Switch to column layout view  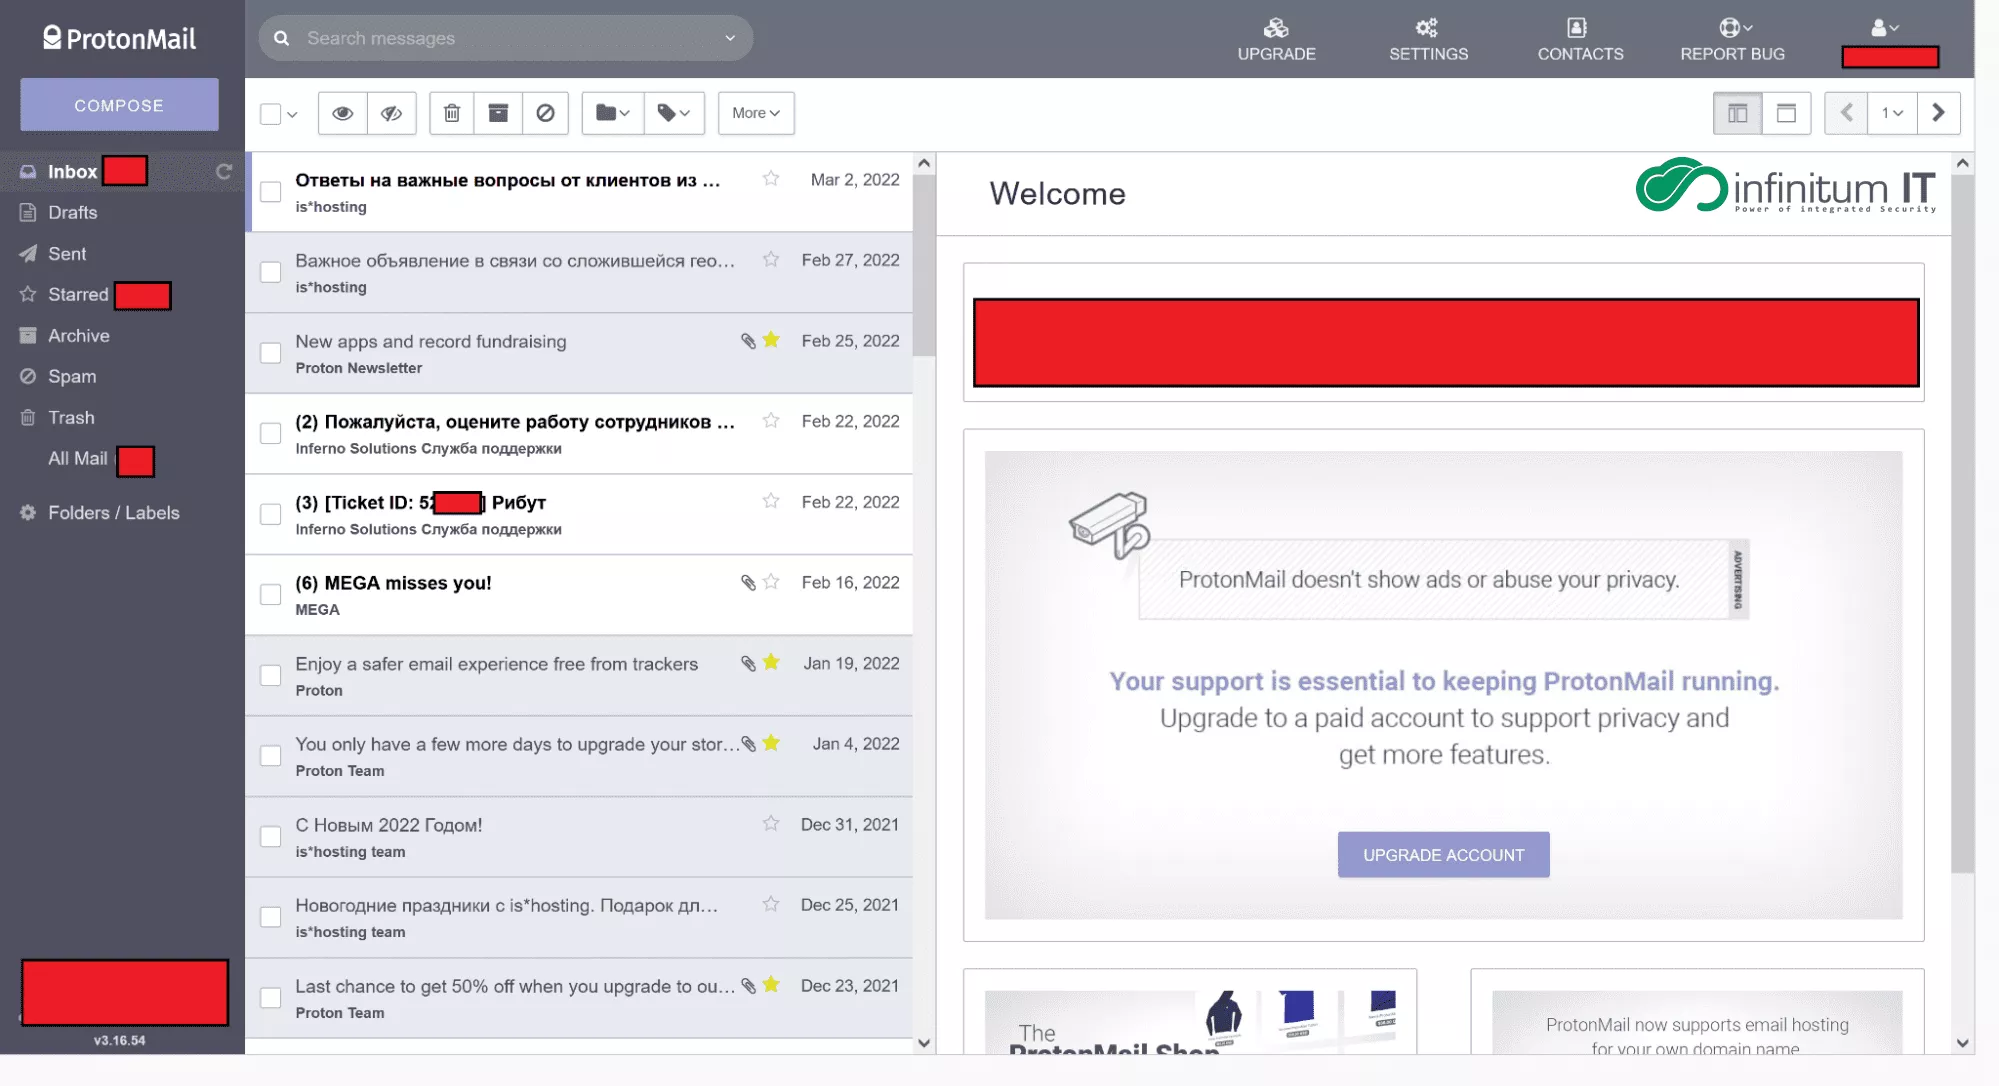tap(1738, 113)
